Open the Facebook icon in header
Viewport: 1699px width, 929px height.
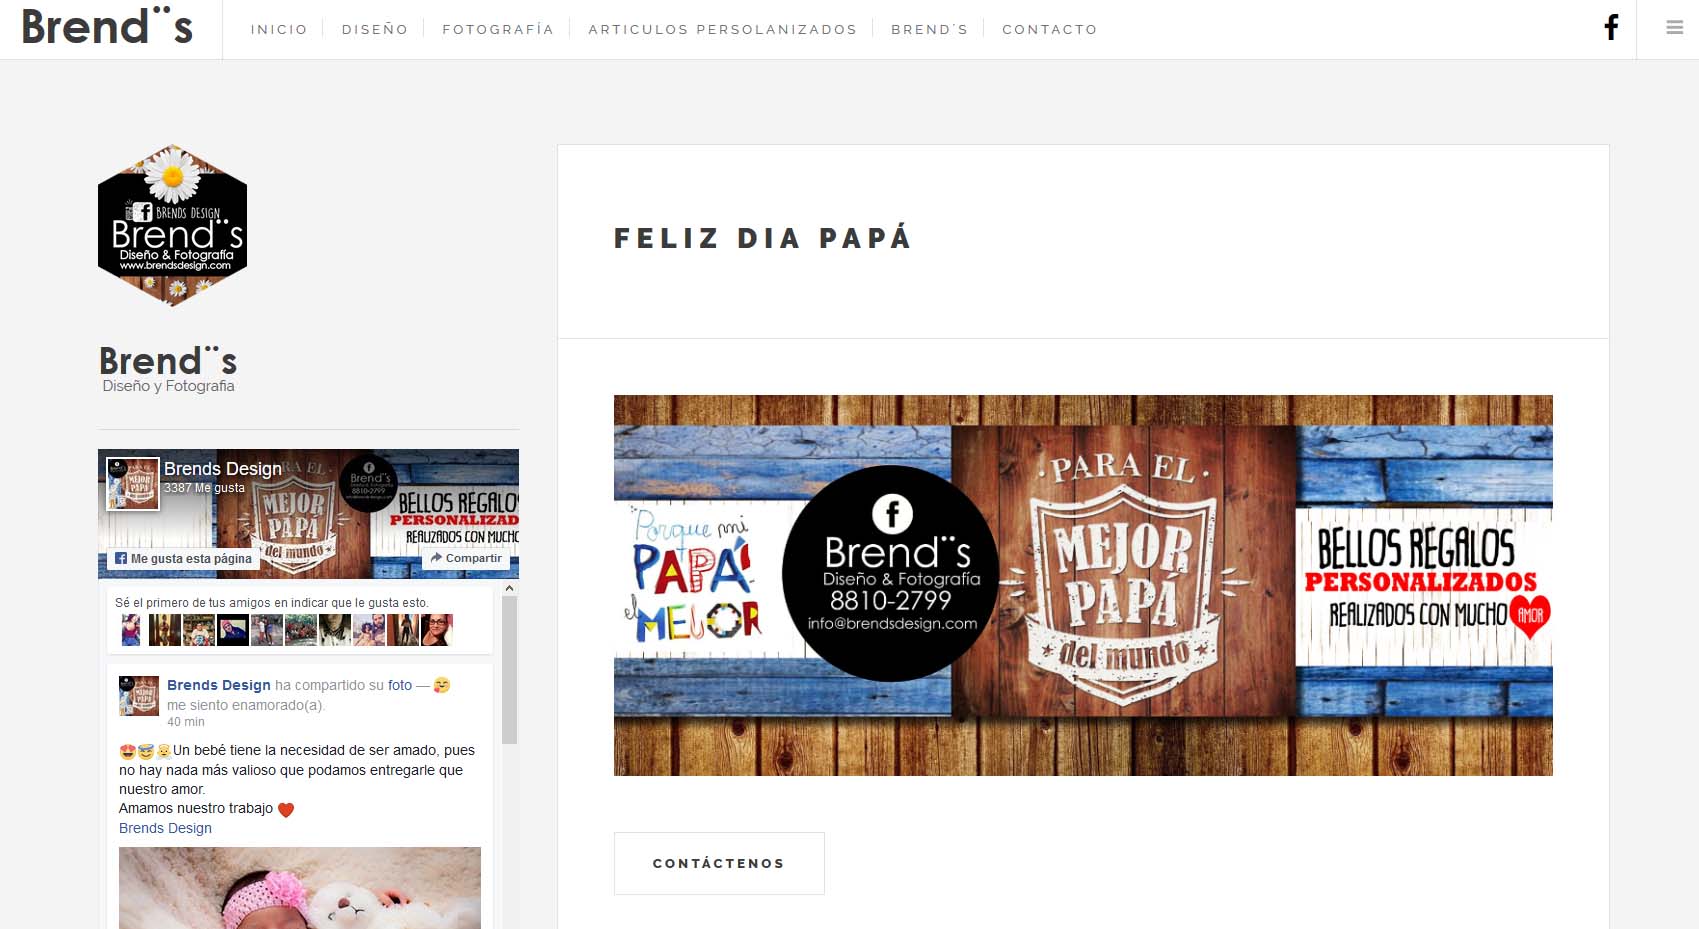tap(1611, 28)
